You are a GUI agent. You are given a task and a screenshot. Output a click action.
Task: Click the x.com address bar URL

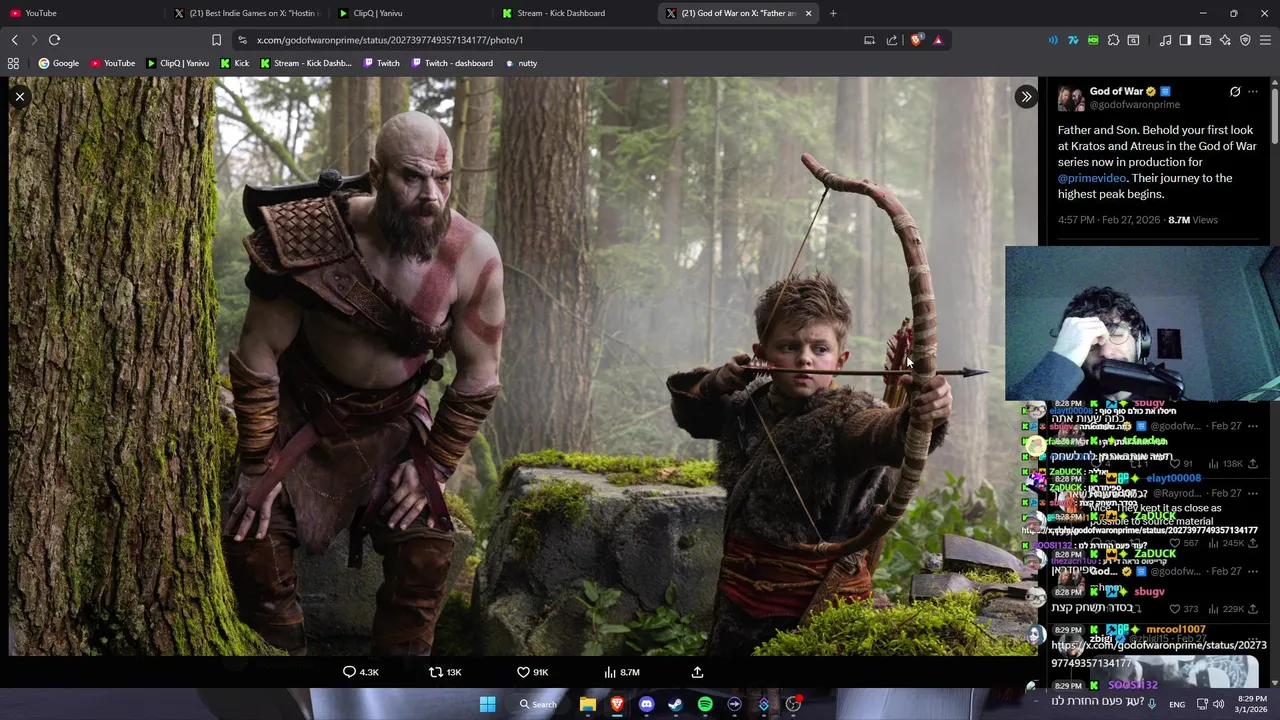pos(390,40)
